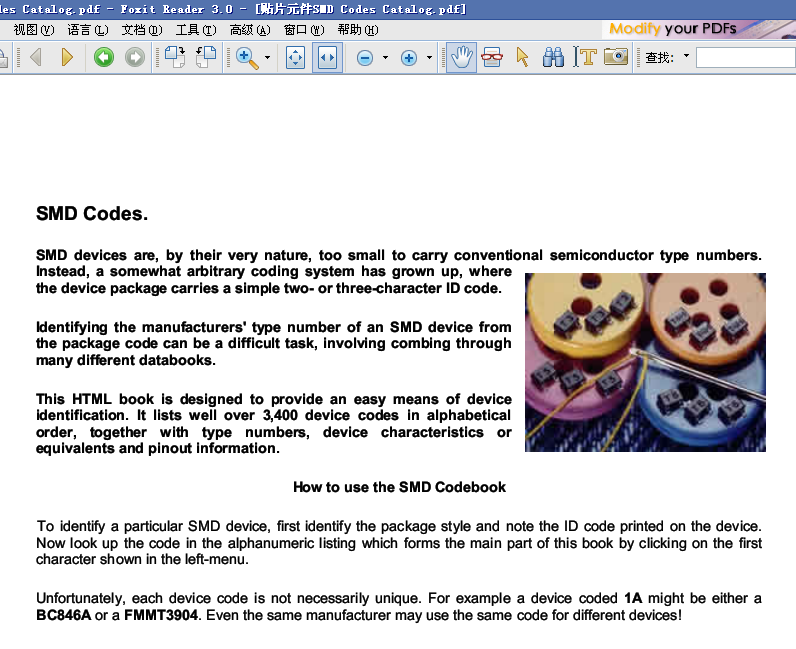
Task: Open the 视图(V) menu
Action: click(x=34, y=30)
